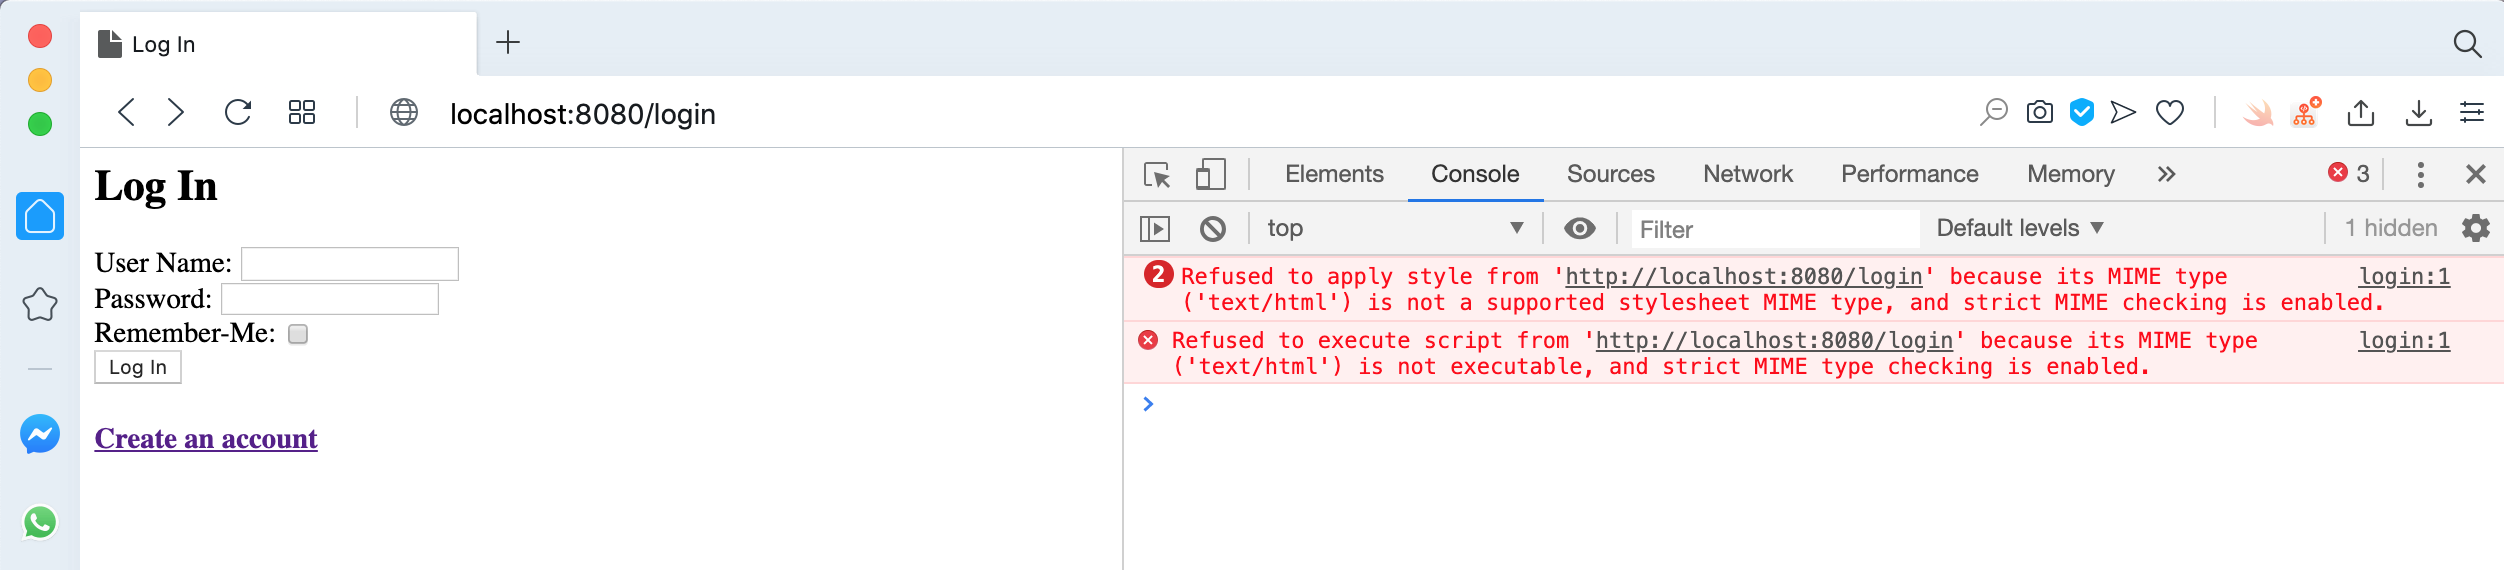This screenshot has height=570, width=2504.
Task: Click the red error count badge showing 3
Action: 2350,173
